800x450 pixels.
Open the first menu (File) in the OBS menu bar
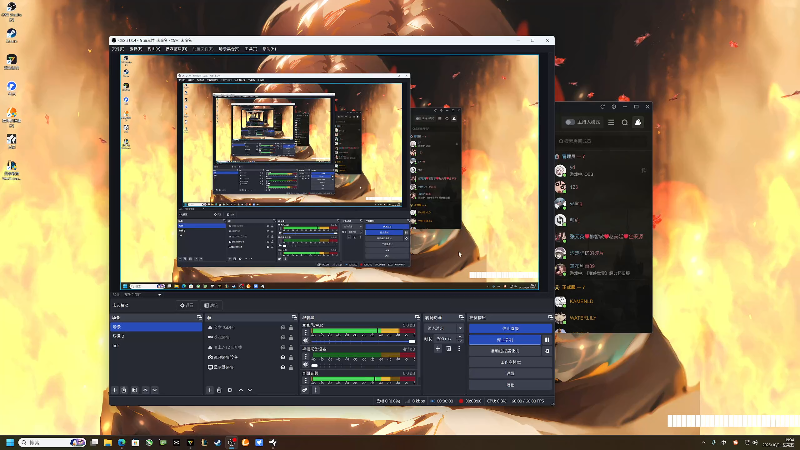tap(118, 49)
